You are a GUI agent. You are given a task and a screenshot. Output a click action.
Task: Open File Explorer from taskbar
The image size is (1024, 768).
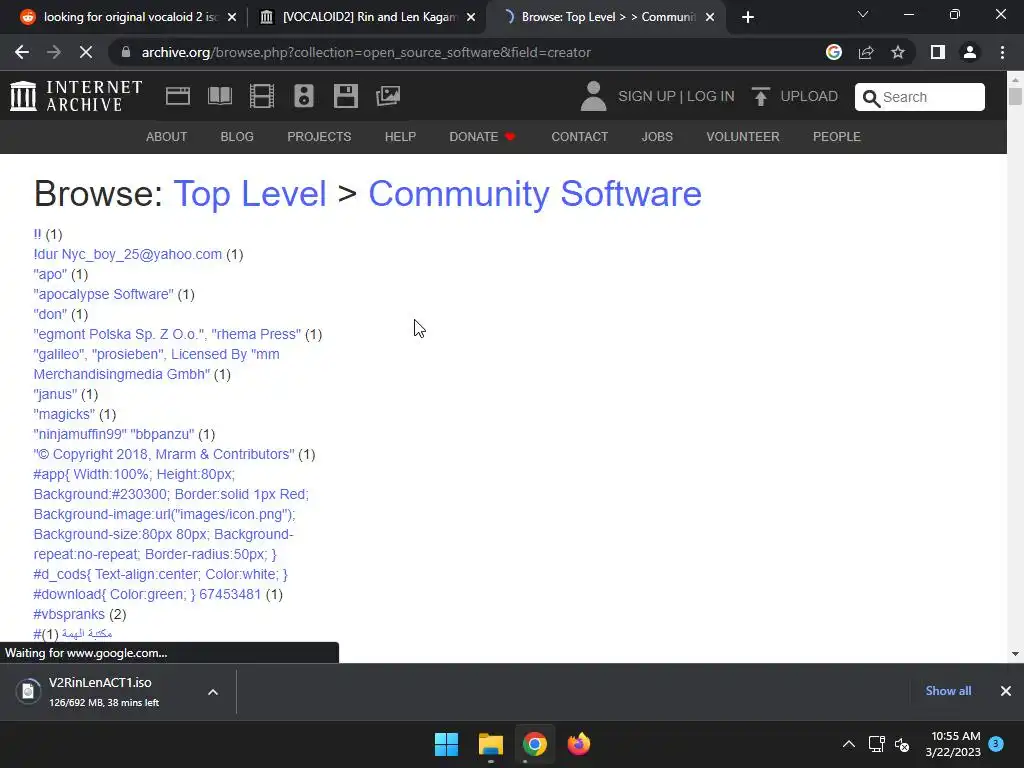[x=490, y=744]
